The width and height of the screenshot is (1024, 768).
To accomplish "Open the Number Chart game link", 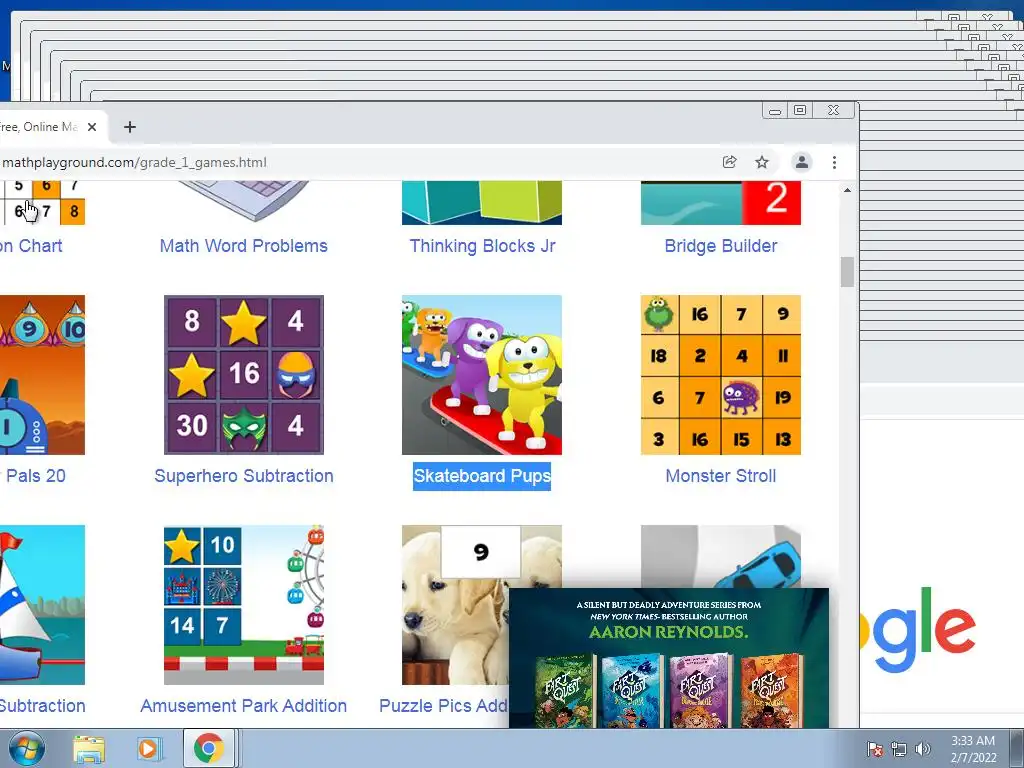I will pos(31,246).
